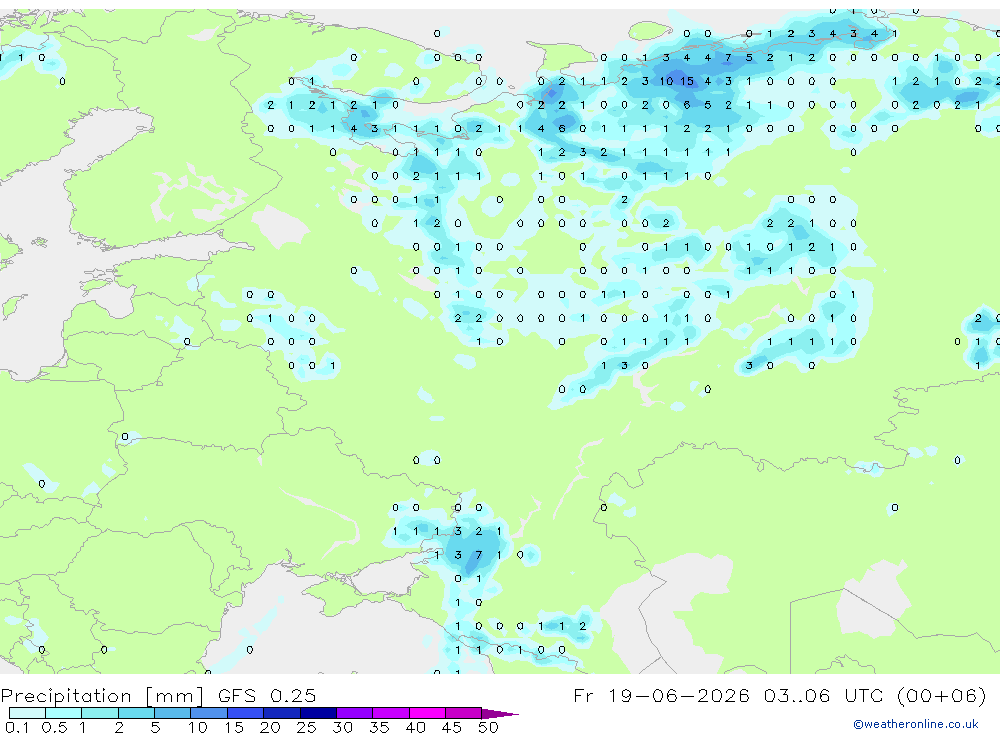
Task: Click the 'Precipitation [mm] GFS 0.25' title
Action: click(158, 695)
